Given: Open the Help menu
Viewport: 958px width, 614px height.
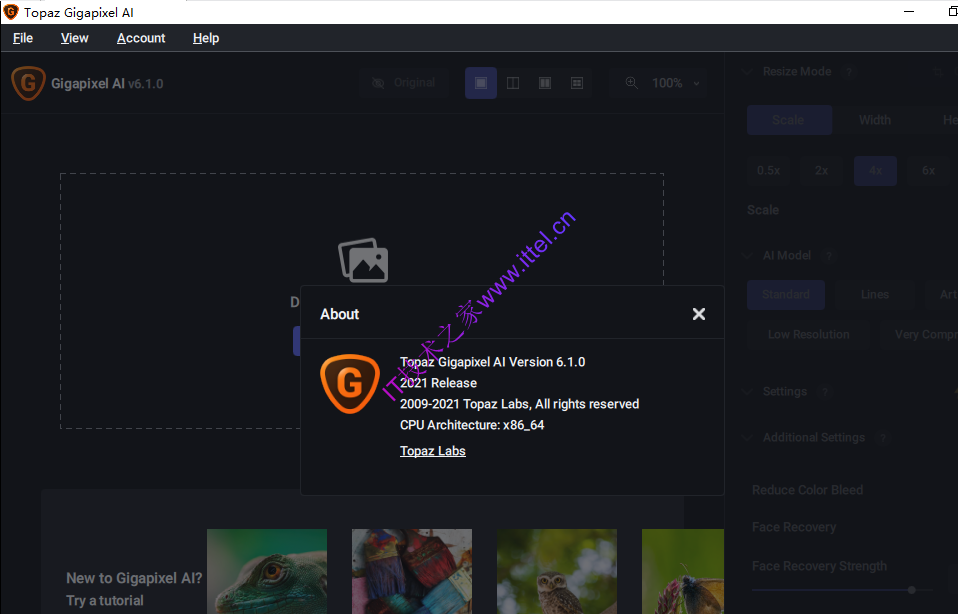Looking at the screenshot, I should [206, 38].
